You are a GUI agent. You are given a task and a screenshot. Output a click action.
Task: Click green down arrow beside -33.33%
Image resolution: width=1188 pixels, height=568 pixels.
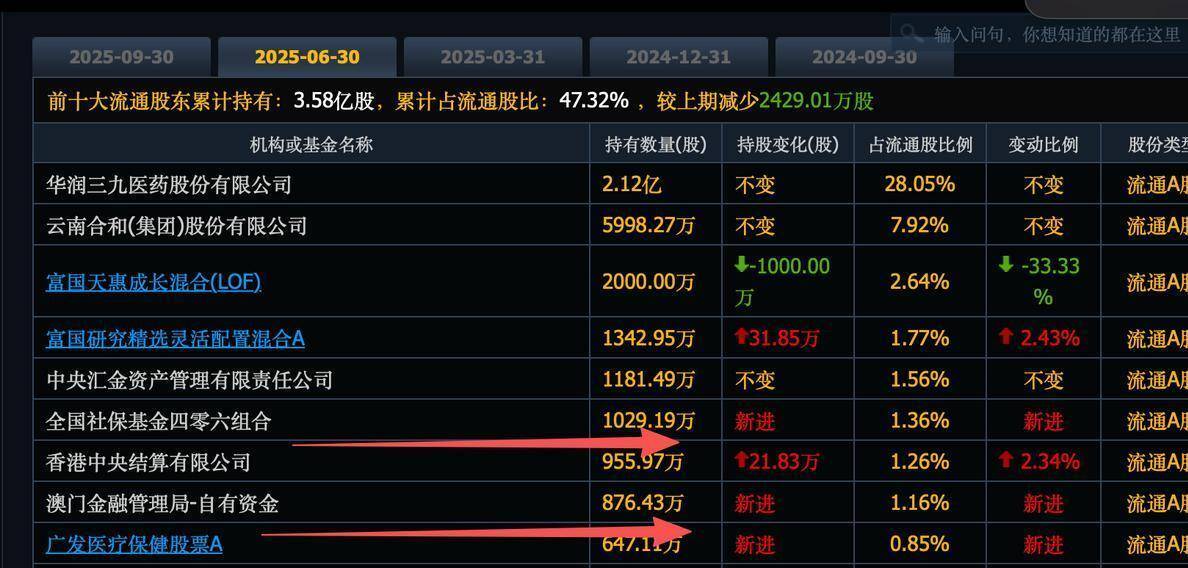pyautogui.click(x=1006, y=265)
